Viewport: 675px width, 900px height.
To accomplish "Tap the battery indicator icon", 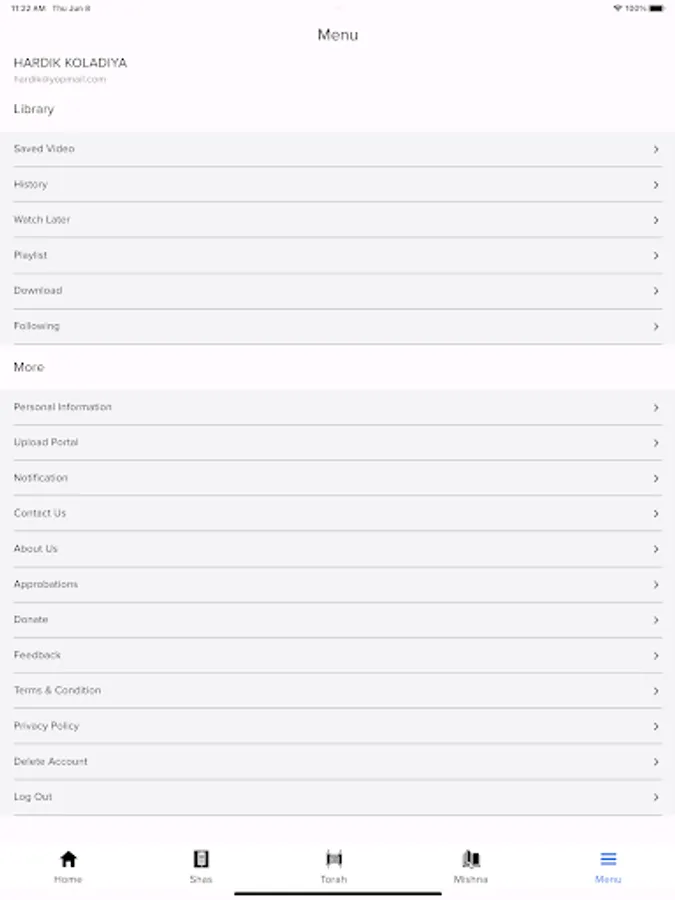I will [656, 8].
